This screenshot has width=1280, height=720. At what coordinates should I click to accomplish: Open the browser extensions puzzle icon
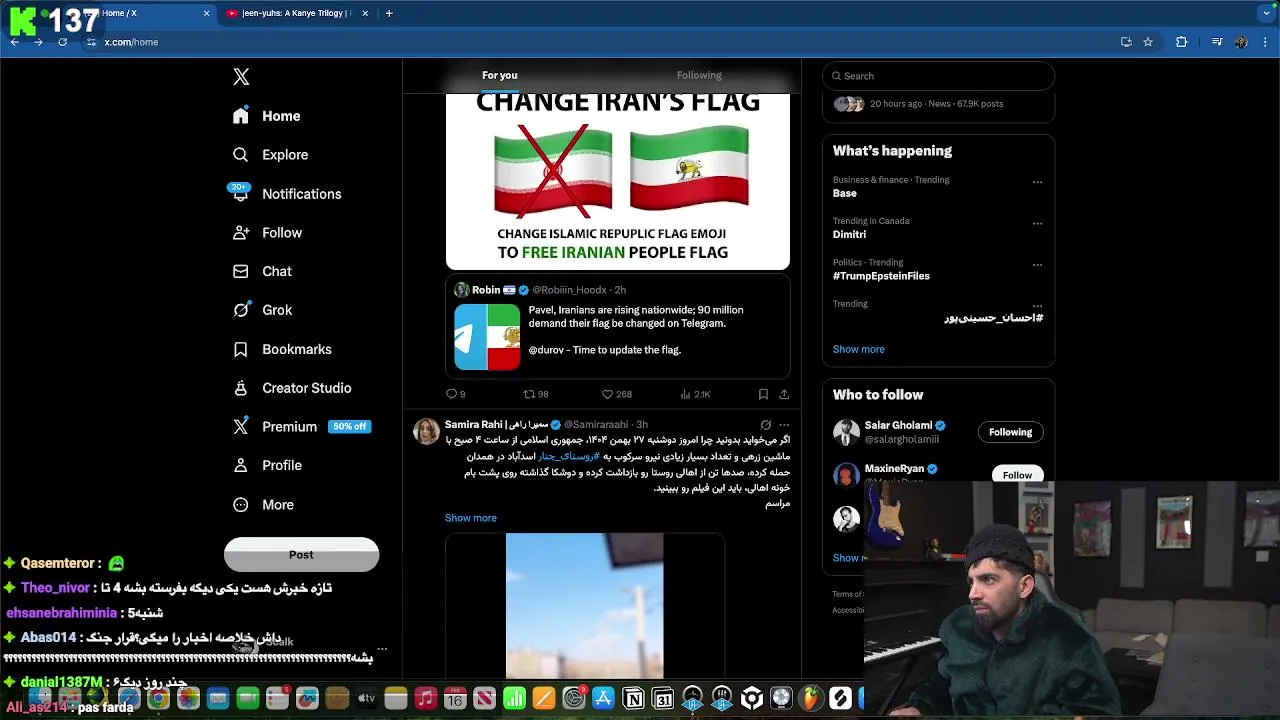coord(1181,42)
